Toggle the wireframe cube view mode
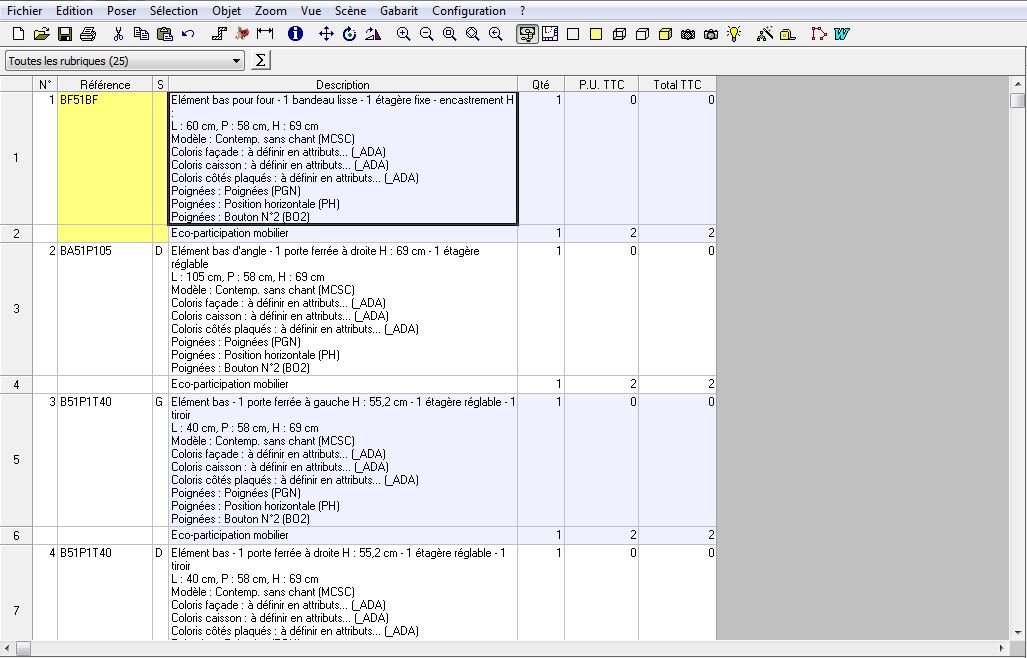The width and height of the screenshot is (1027, 658). 619,34
